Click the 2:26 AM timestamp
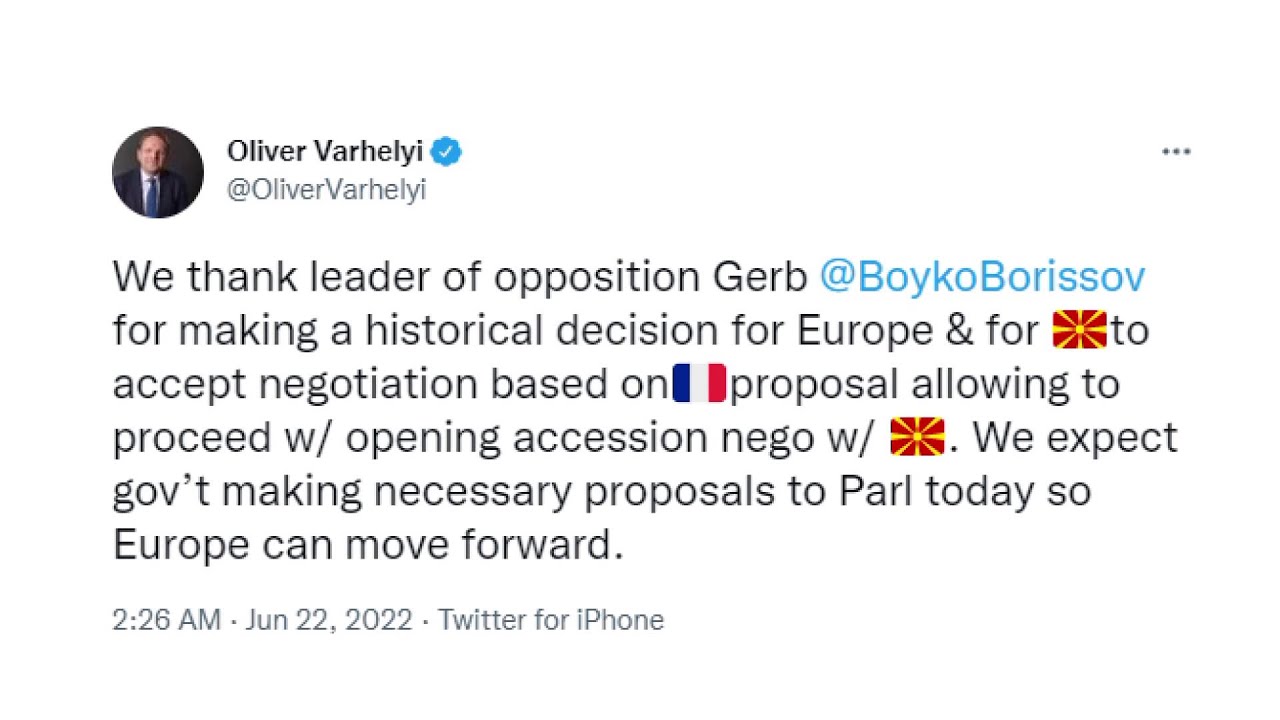 point(166,620)
